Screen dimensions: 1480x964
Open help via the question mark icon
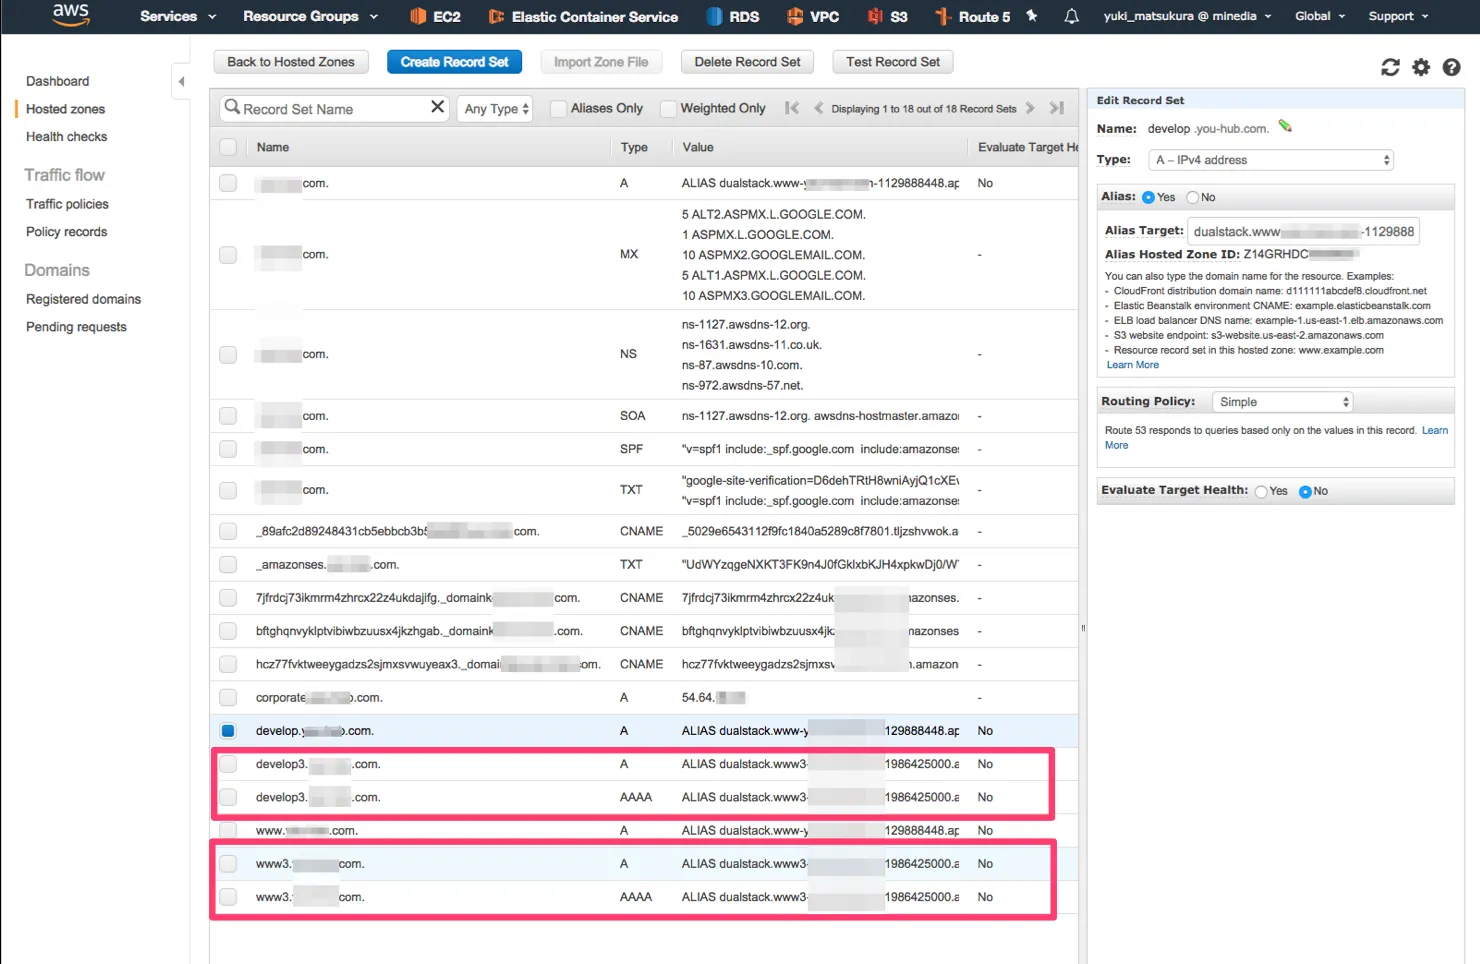coord(1451,67)
